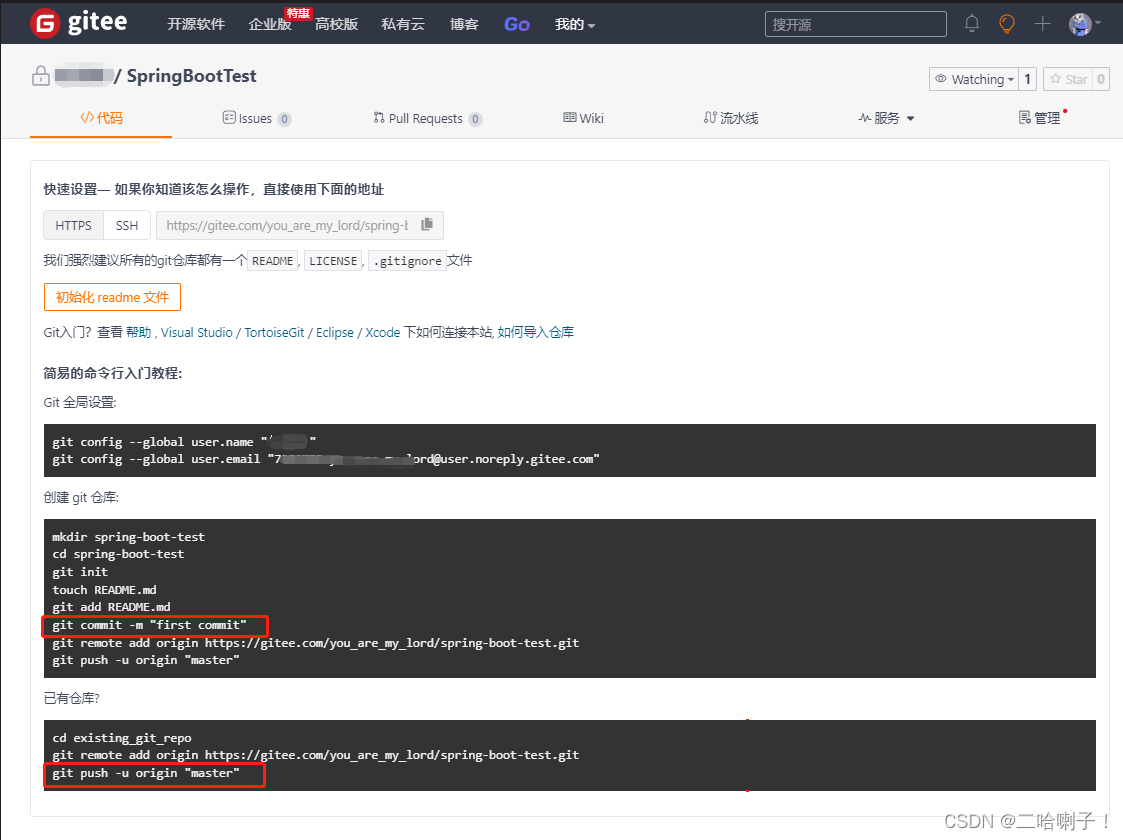
Task: Expand the 我的 menu
Action: 574,24
